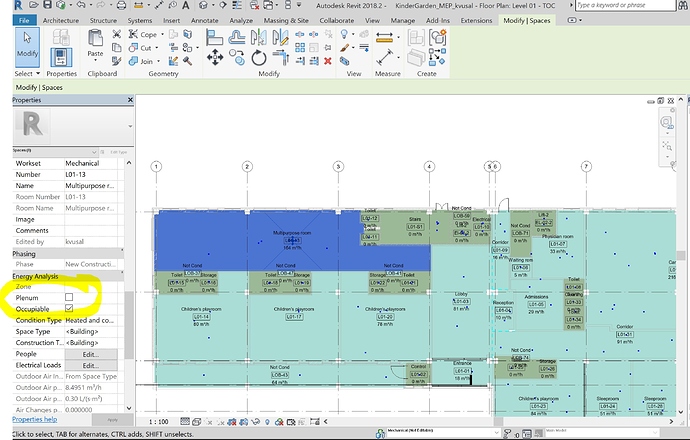
Task: Click the Measure Between Two References icon
Action: point(385,57)
